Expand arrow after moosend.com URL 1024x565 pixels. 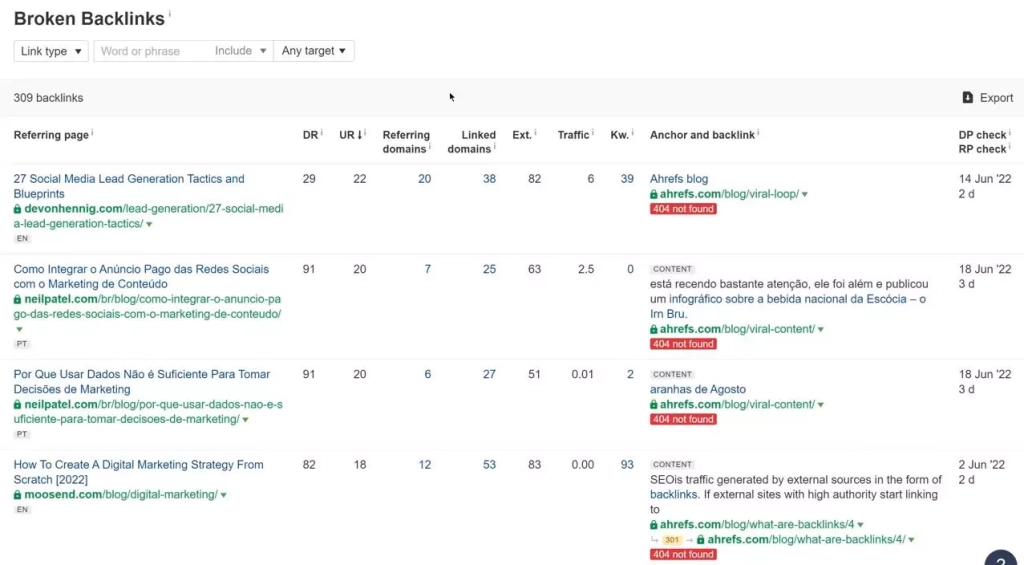pos(224,495)
